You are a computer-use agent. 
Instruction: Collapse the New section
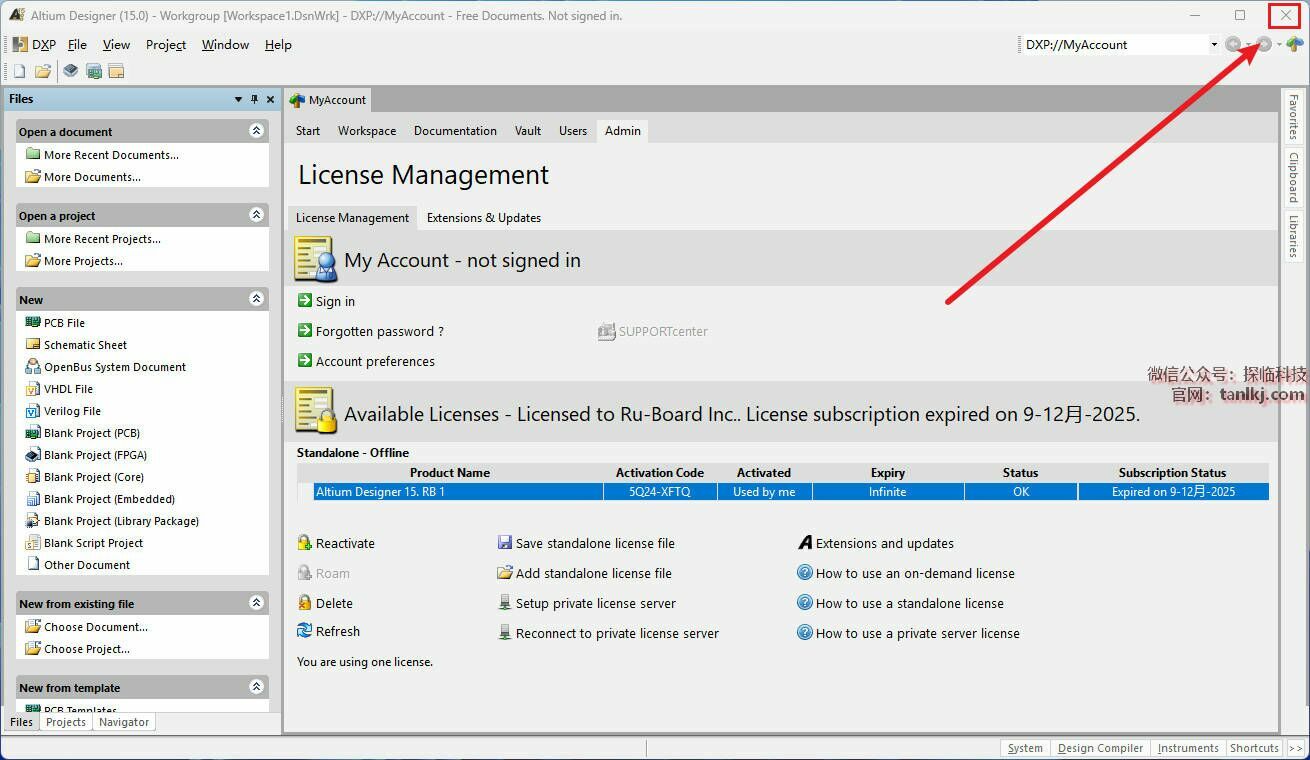click(x=257, y=299)
